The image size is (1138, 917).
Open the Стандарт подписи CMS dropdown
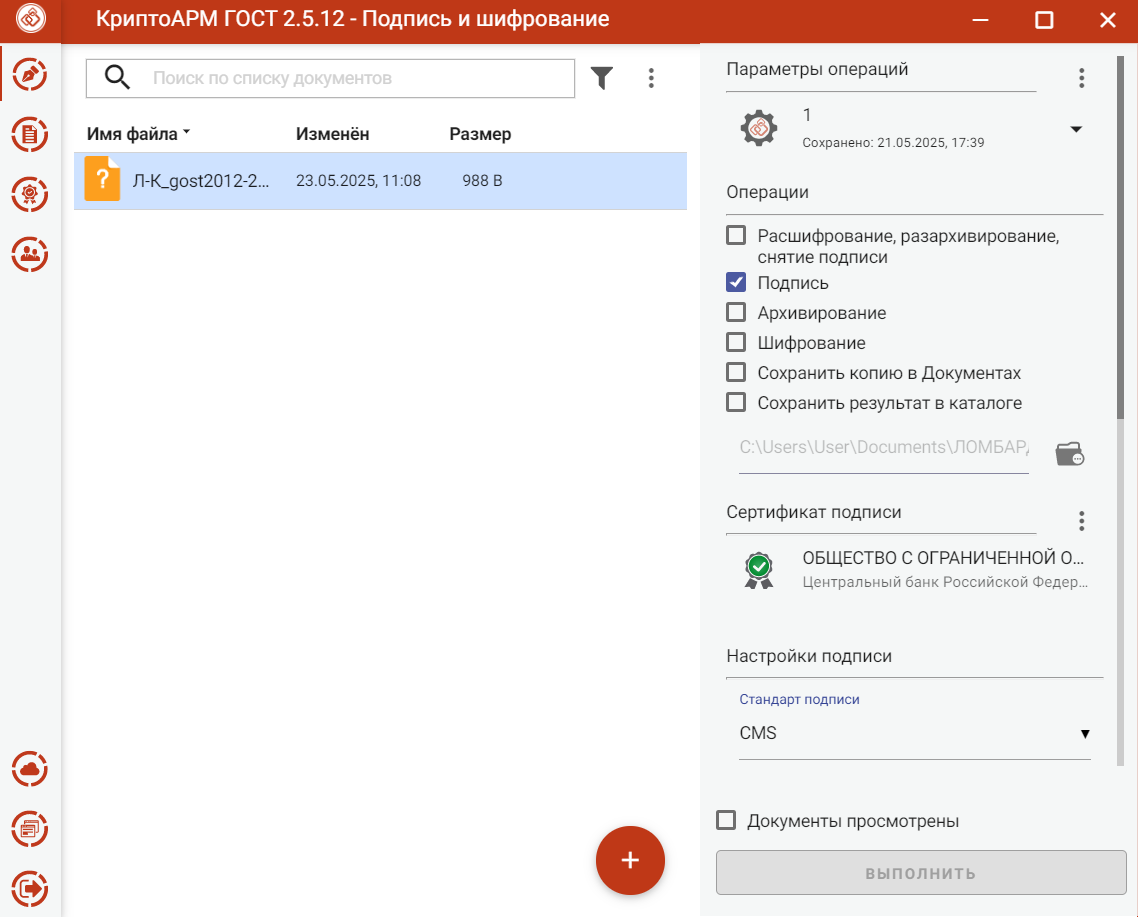click(914, 733)
